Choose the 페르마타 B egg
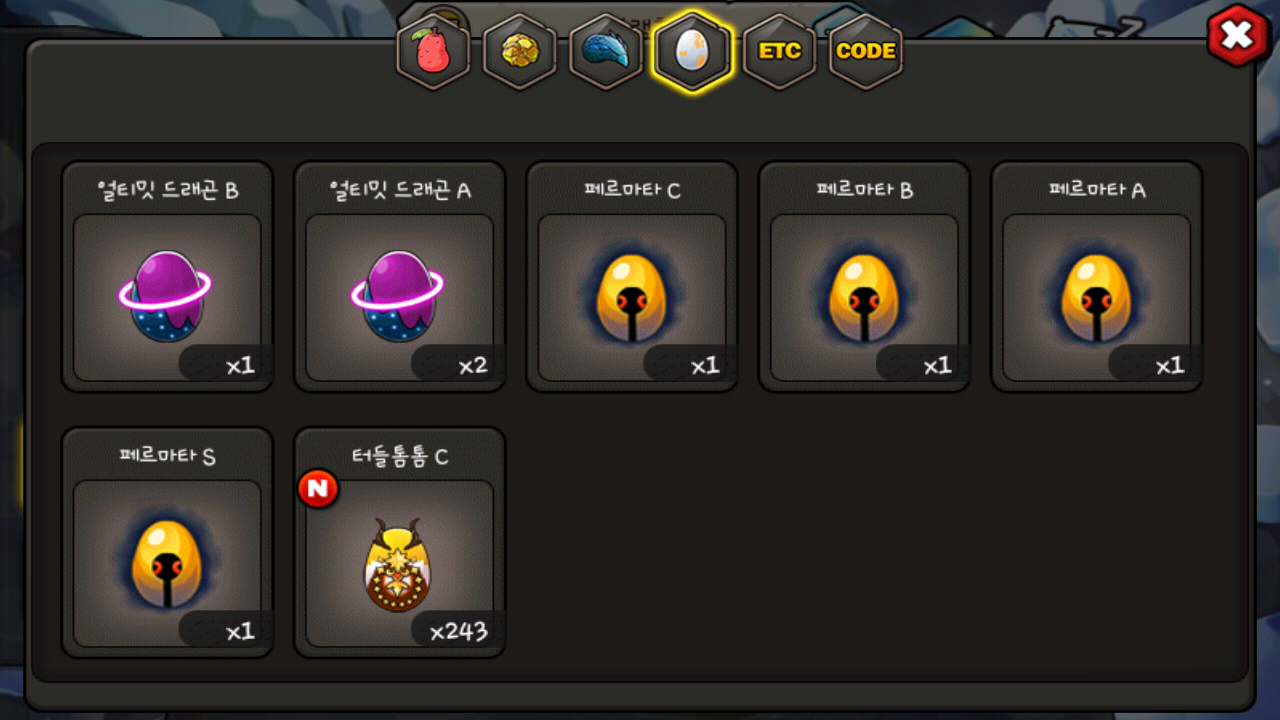This screenshot has height=720, width=1280. point(864,277)
